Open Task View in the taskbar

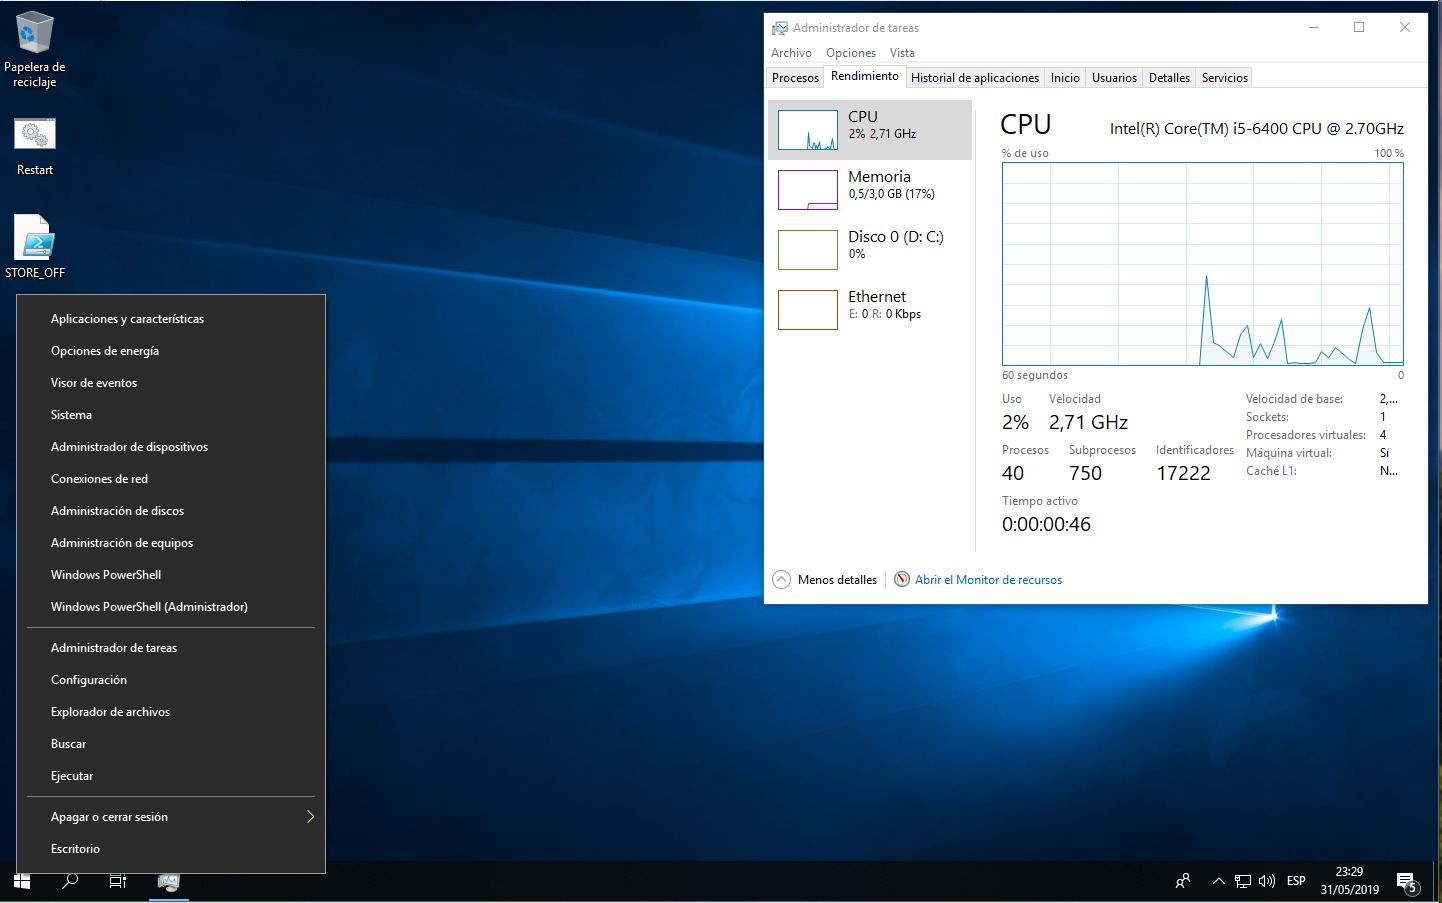pyautogui.click(x=118, y=881)
